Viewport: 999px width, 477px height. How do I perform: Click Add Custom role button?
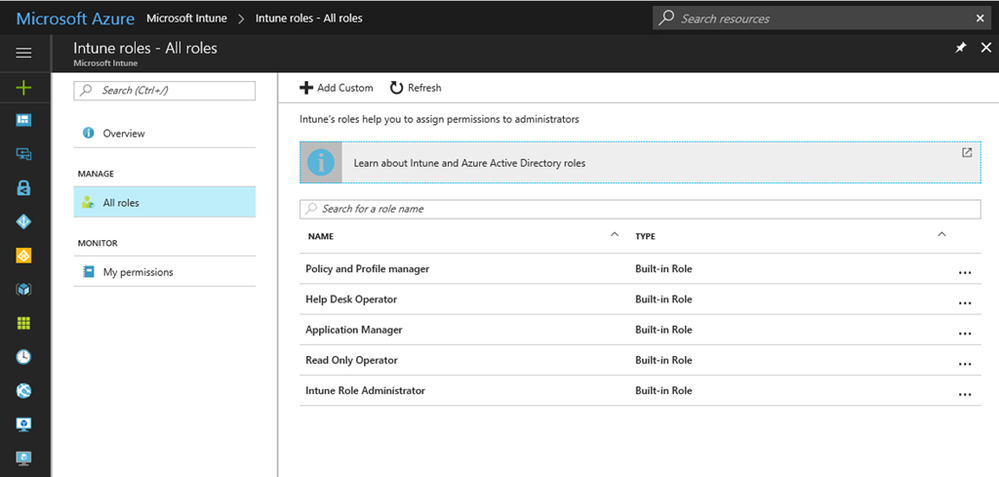click(x=337, y=88)
